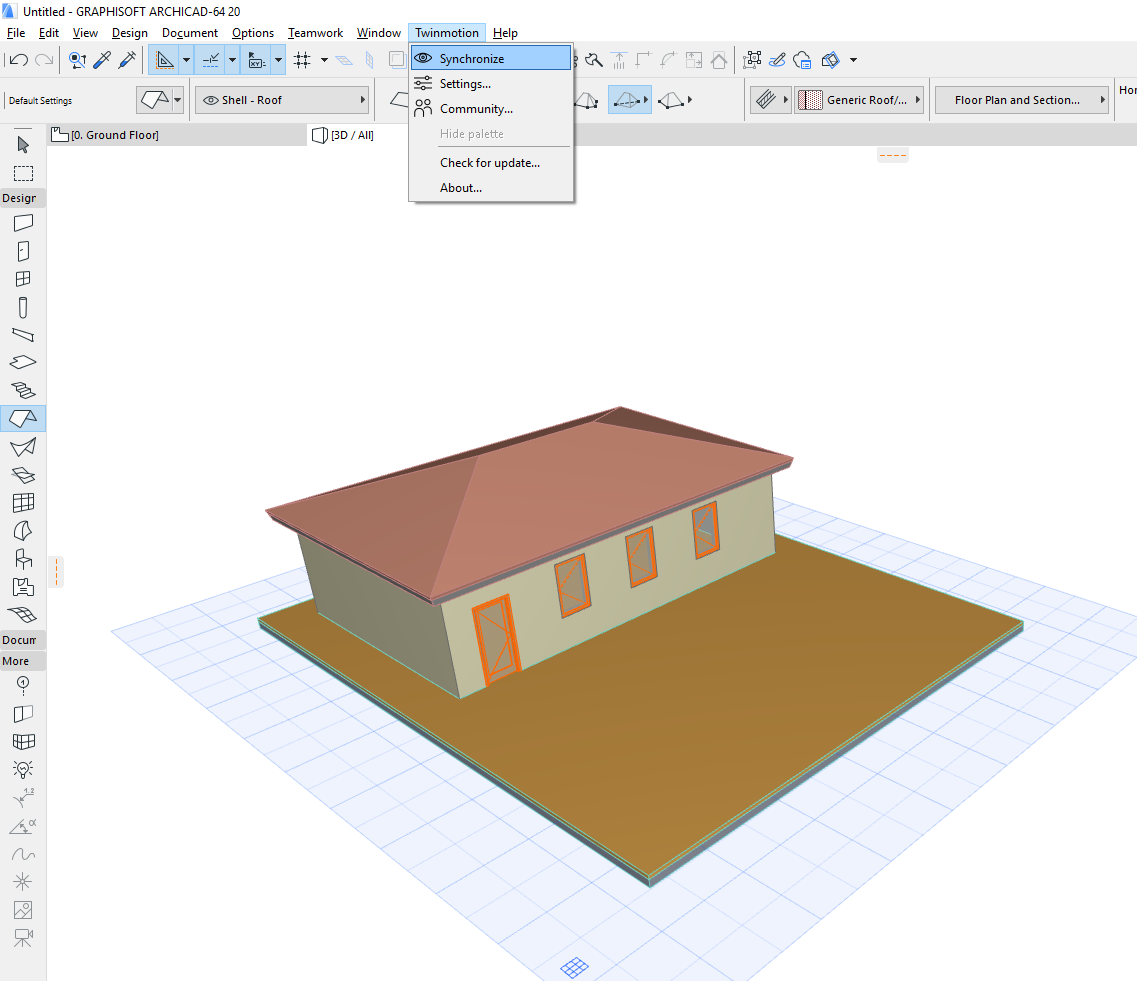Viewport: 1137px width, 981px height.
Task: Select the Marquee tool
Action: coord(23,173)
